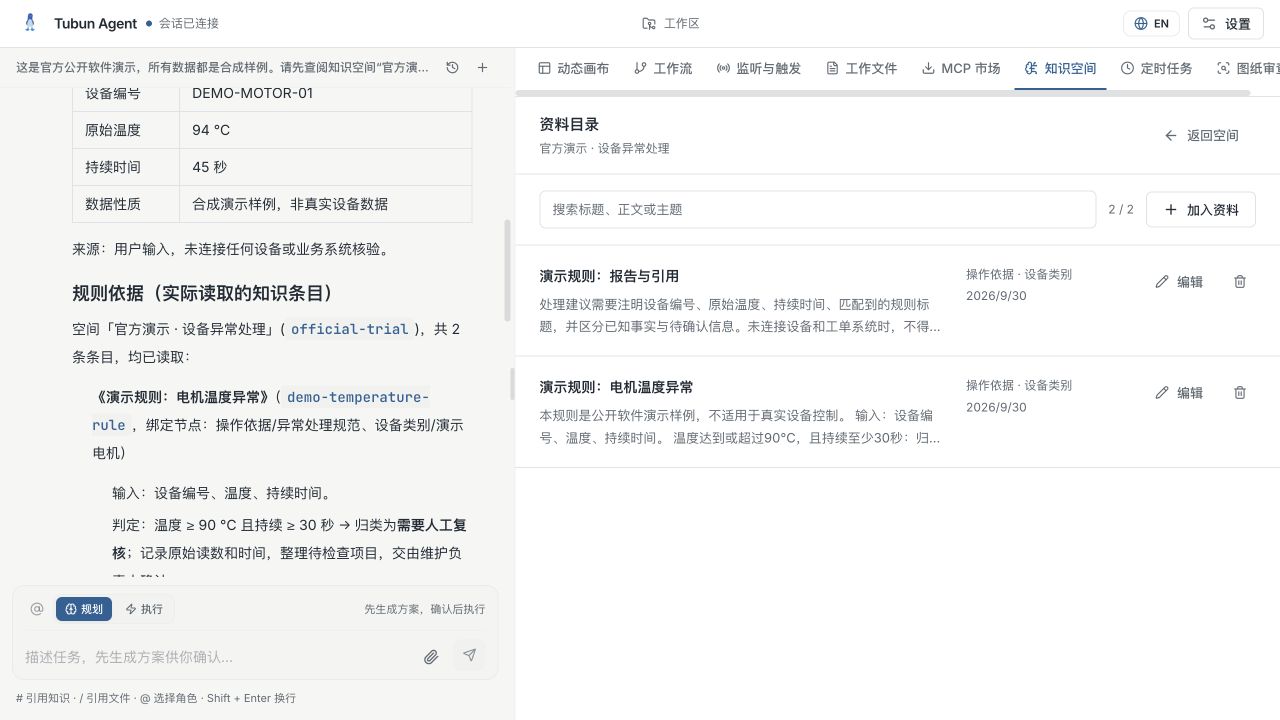The width and height of the screenshot is (1280, 720).
Task: Click the tab bar horizontal scrollbar
Action: click(x=883, y=93)
